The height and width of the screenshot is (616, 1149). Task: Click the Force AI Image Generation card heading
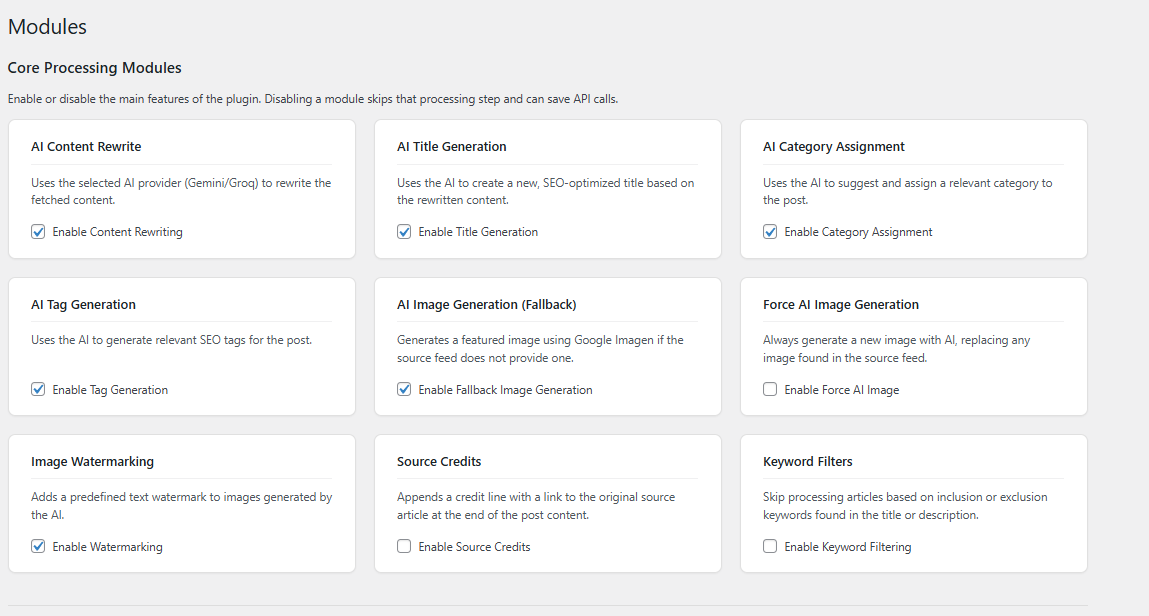(840, 305)
